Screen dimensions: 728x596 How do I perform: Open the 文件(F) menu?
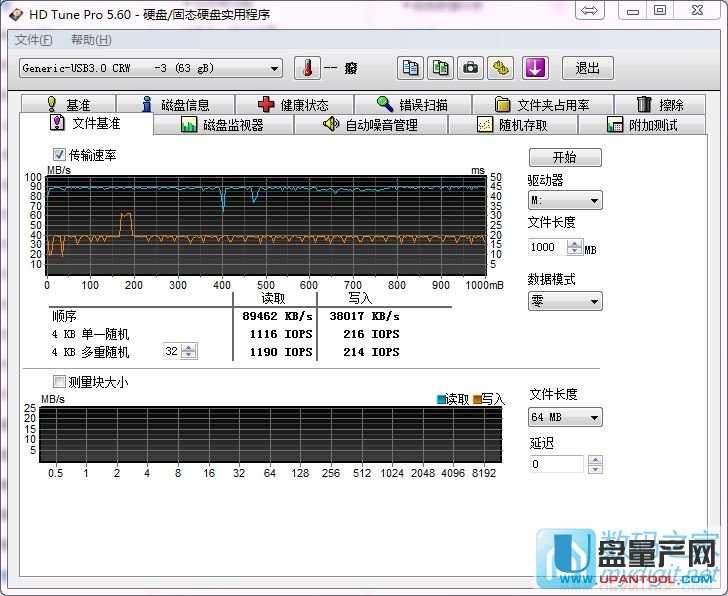pos(33,40)
